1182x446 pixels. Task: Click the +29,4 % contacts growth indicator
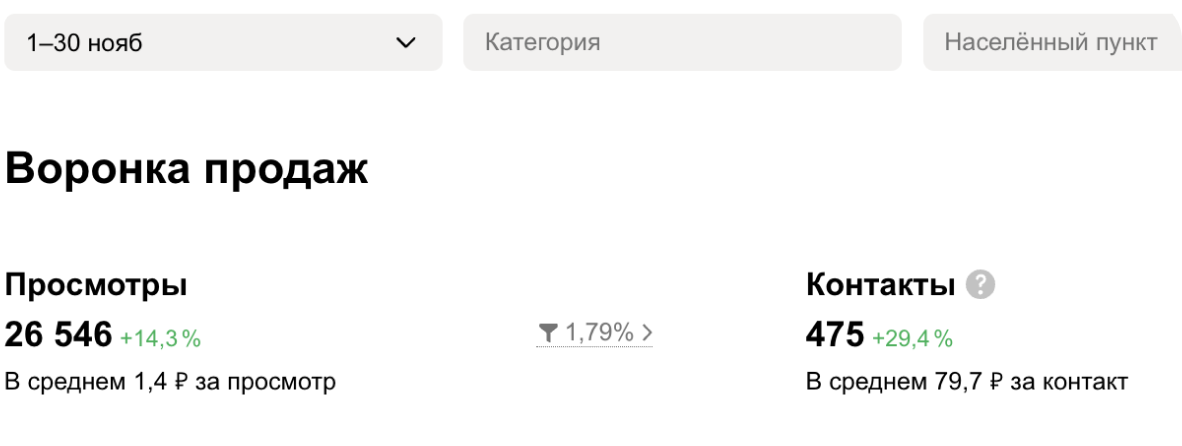point(912,339)
